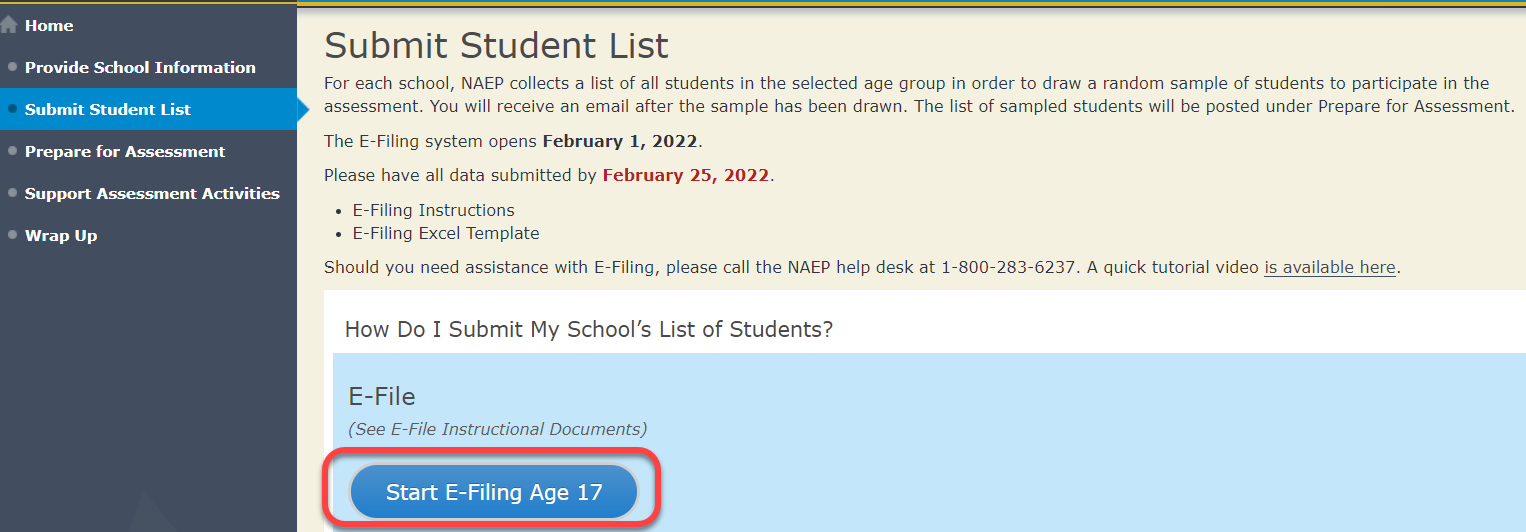Go to Provide School Information
This screenshot has width=1526, height=532.
click(140, 68)
